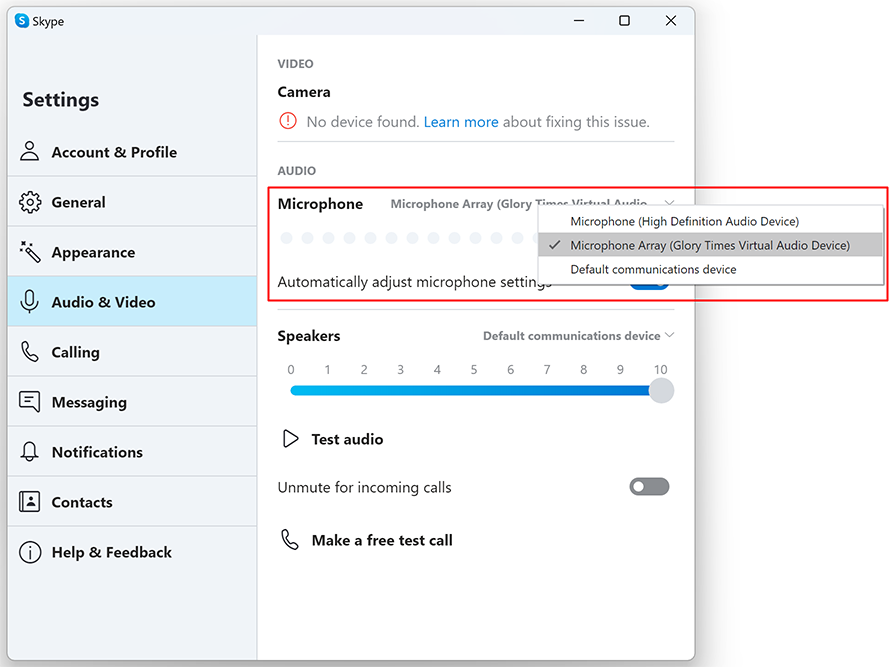Go to General settings
Viewport: 892px width, 667px height.
(x=132, y=202)
